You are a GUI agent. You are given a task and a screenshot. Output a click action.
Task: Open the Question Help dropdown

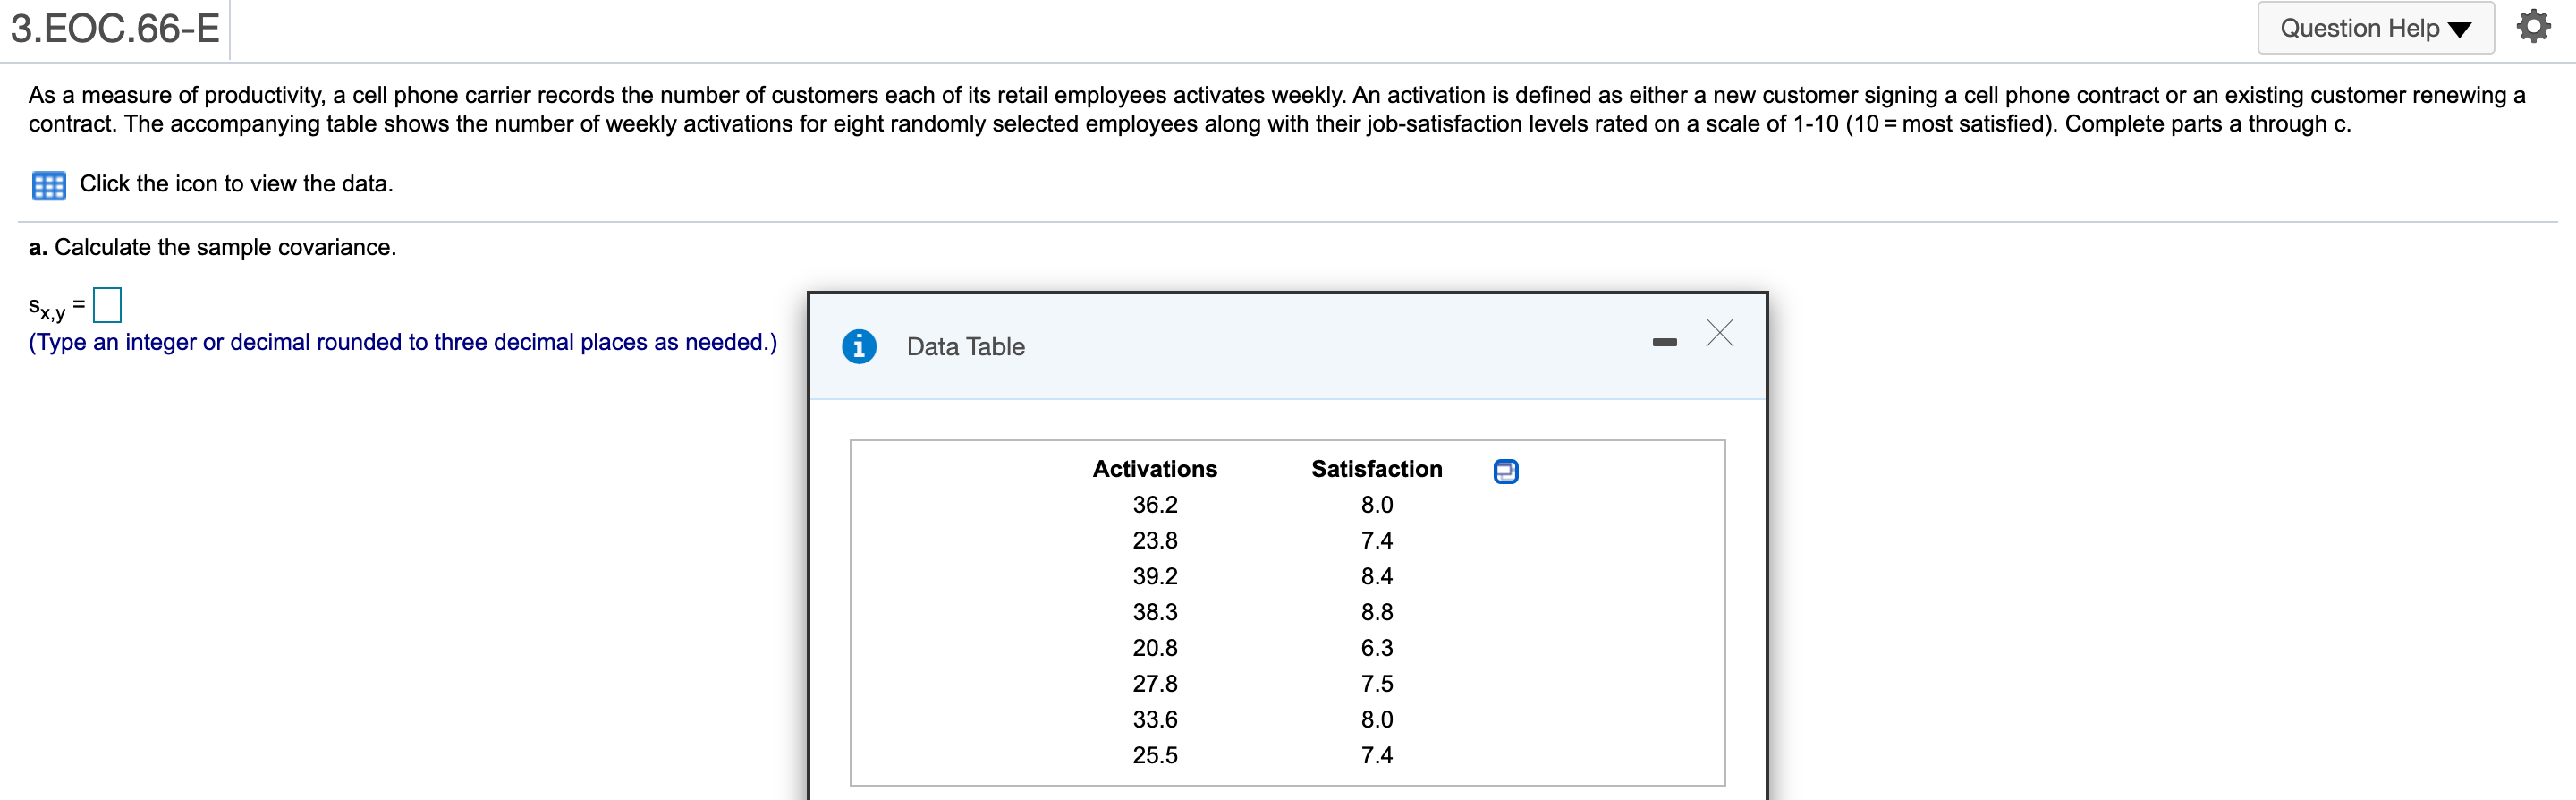(2374, 28)
